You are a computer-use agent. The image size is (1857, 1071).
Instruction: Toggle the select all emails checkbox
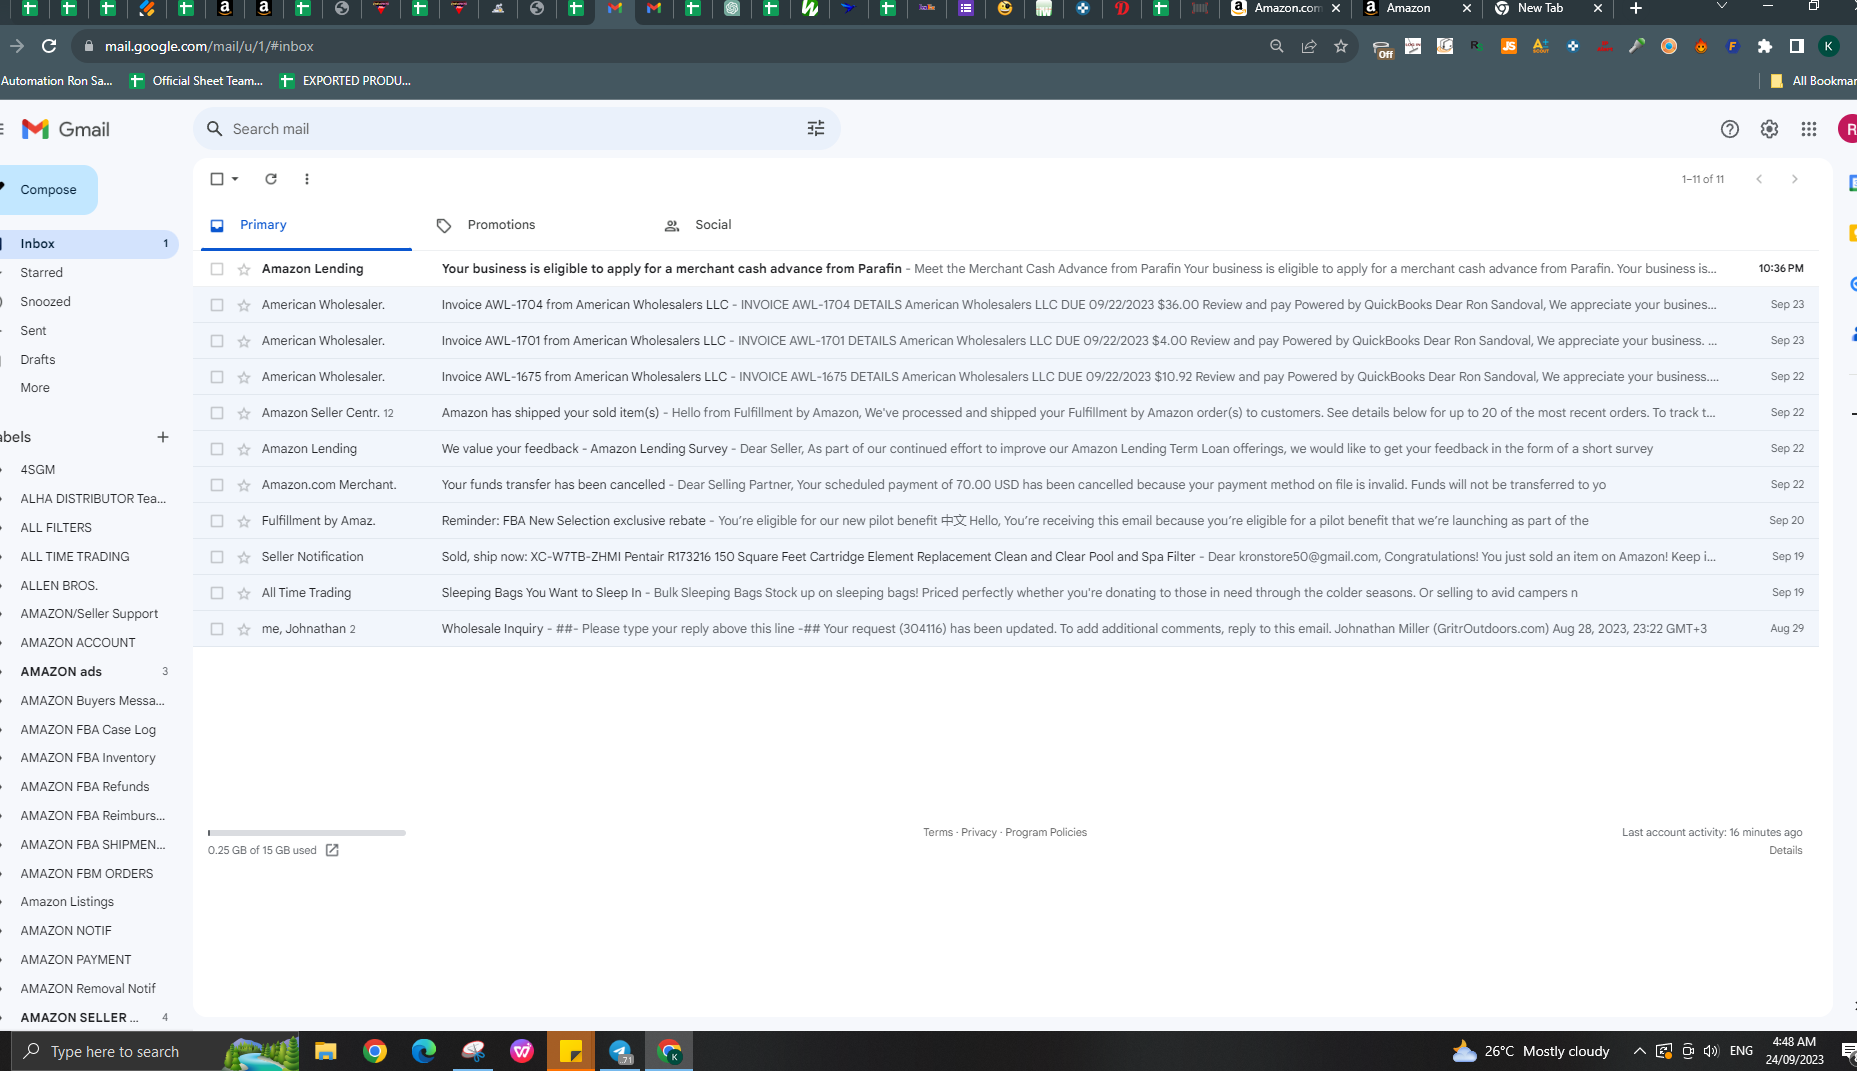[x=217, y=179]
